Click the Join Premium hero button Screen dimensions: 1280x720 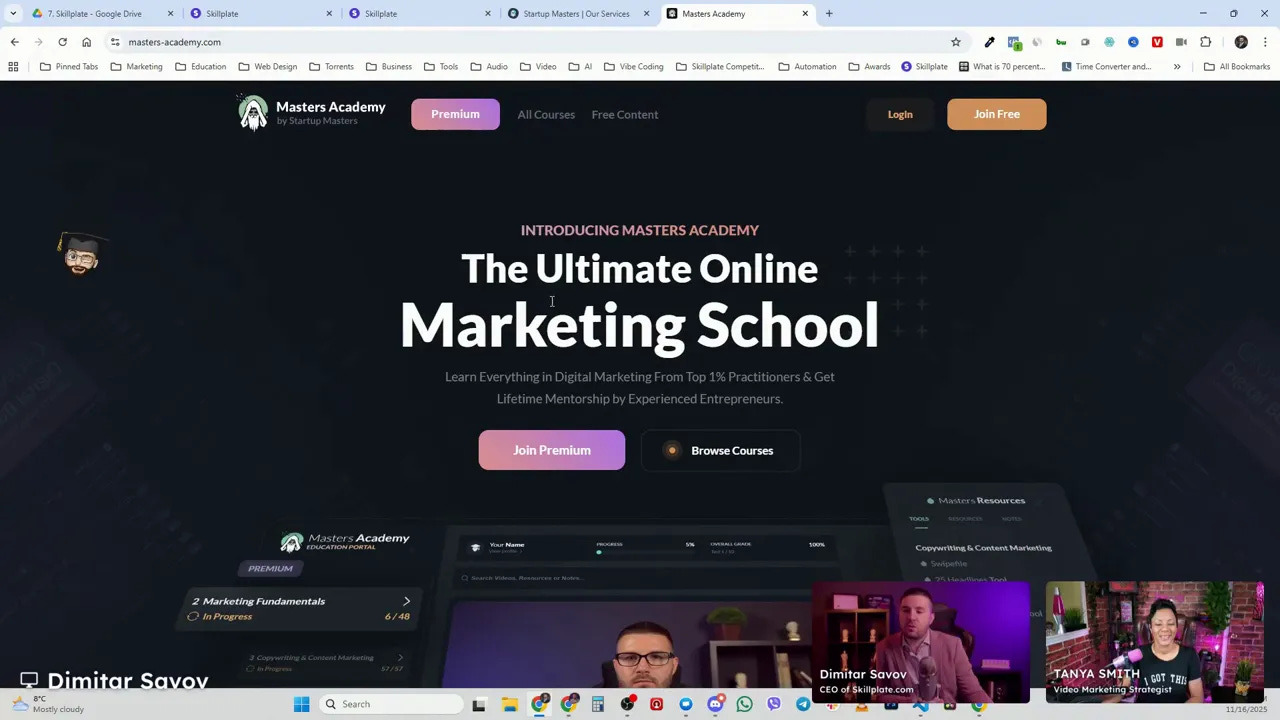coord(552,450)
